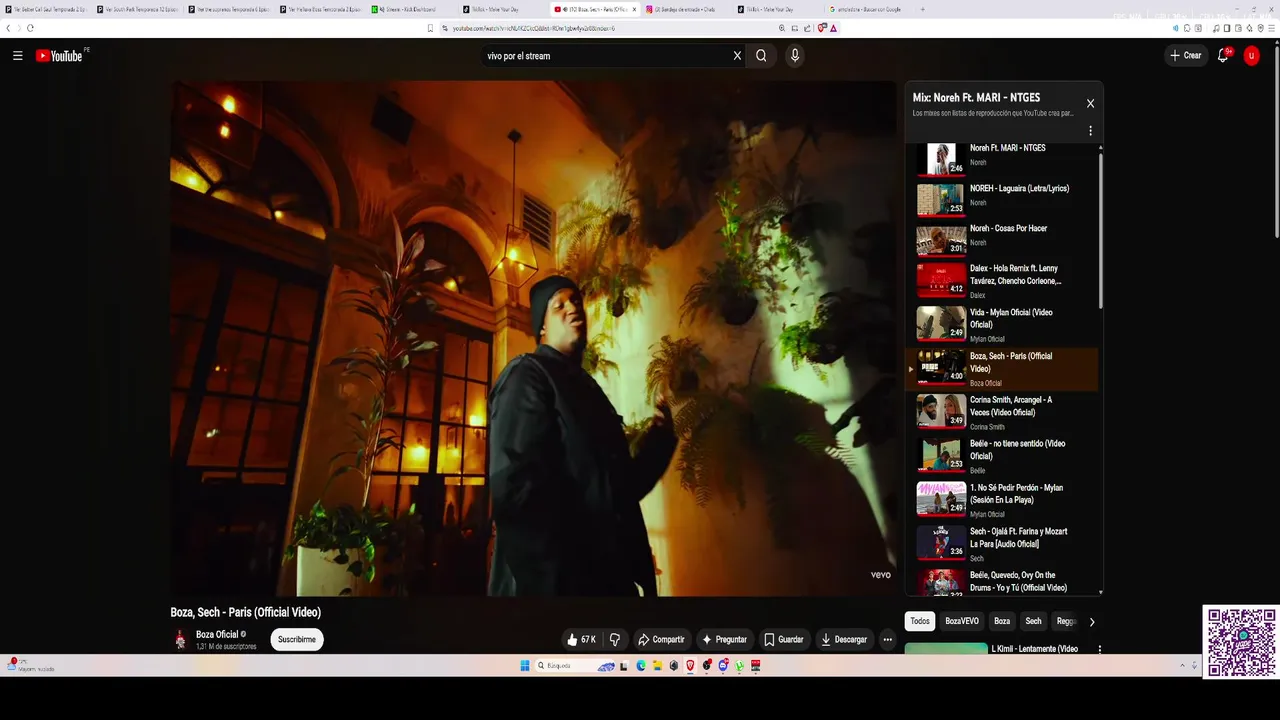Reload the page with the refresh icon
The height and width of the screenshot is (720, 1280).
(30, 28)
